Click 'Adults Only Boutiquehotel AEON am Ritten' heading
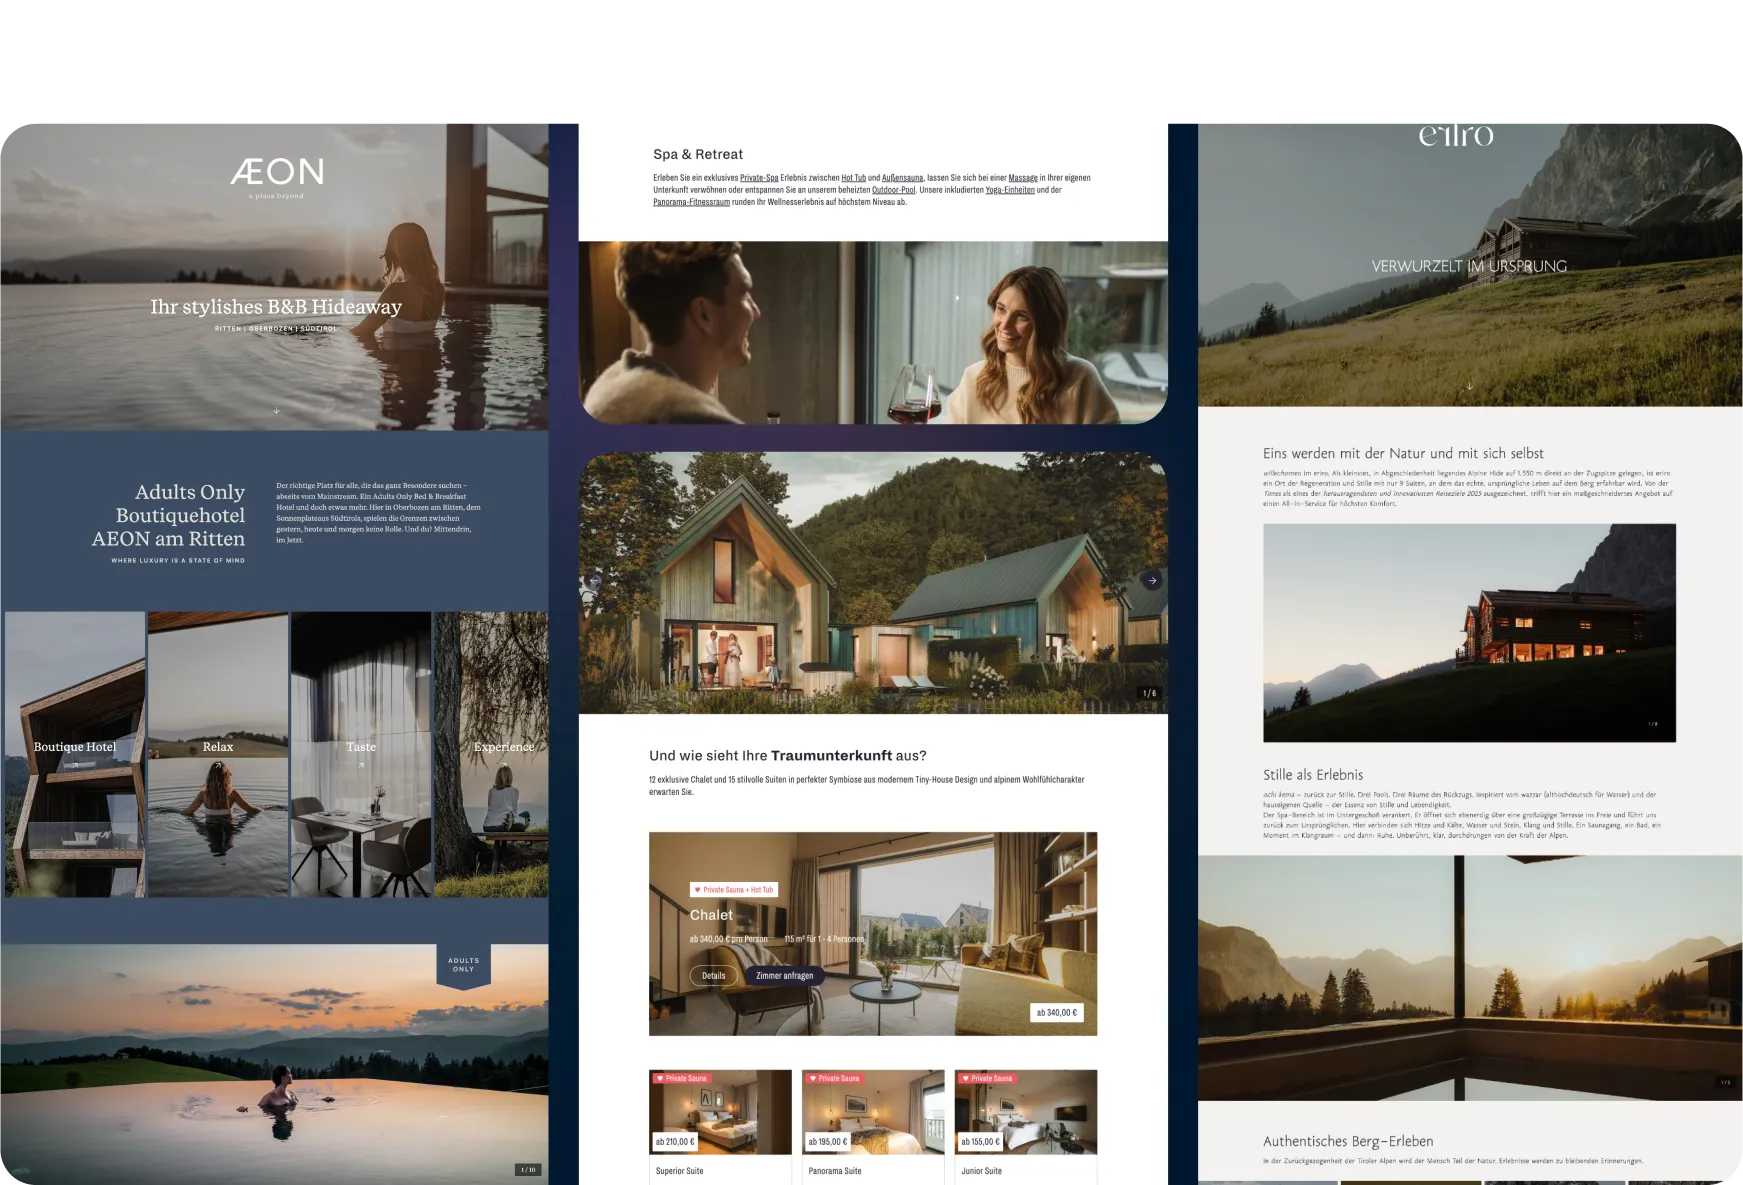 168,515
